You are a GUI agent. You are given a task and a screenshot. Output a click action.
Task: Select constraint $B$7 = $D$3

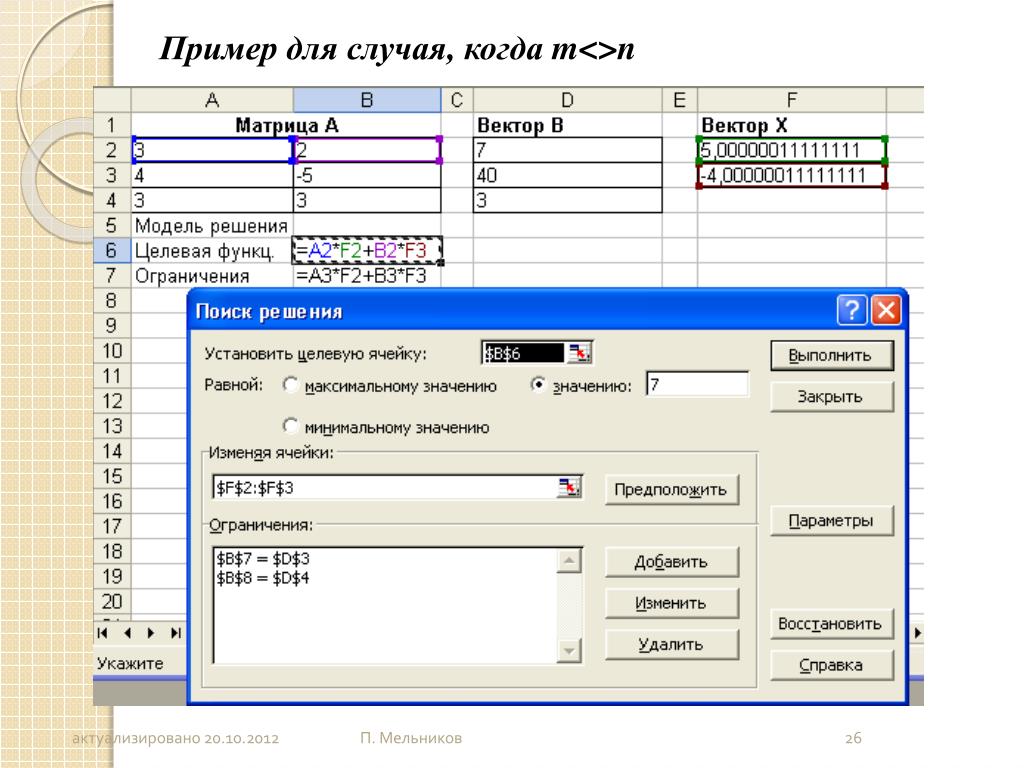point(263,559)
